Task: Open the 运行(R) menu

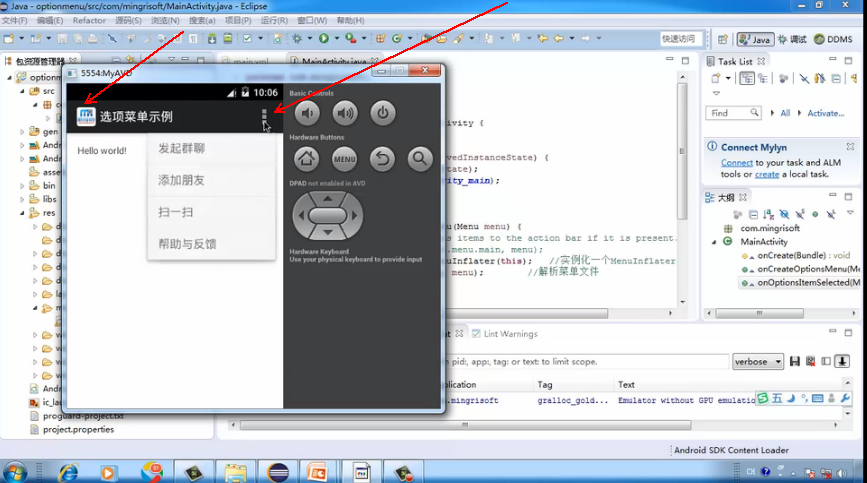Action: [x=274, y=20]
